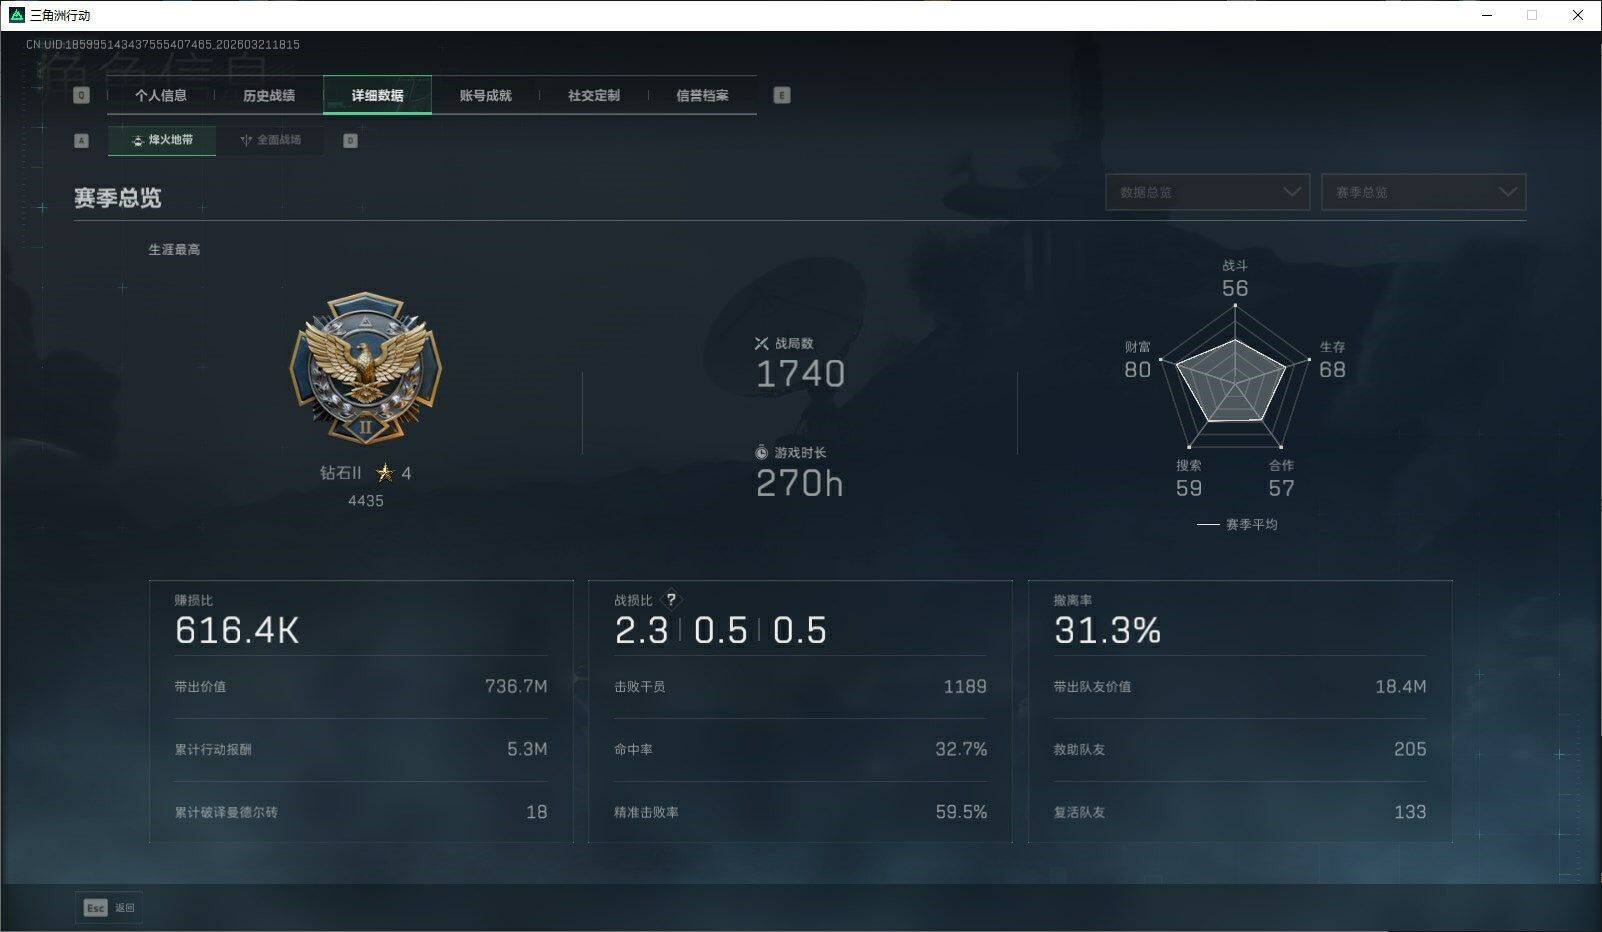The image size is (1602, 932).
Task: Open the 信誉档案 tab
Action: (702, 95)
